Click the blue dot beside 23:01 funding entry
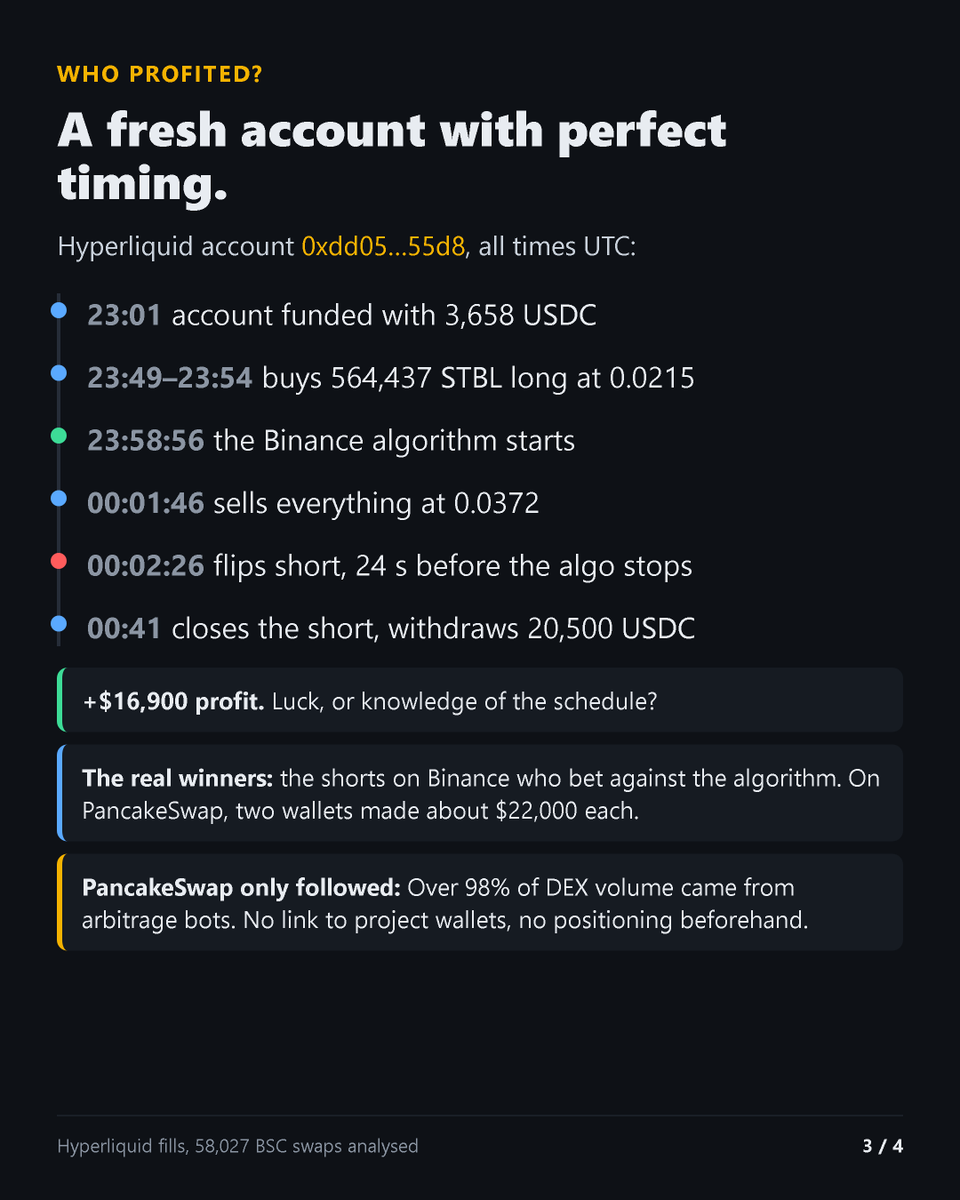 (58, 311)
